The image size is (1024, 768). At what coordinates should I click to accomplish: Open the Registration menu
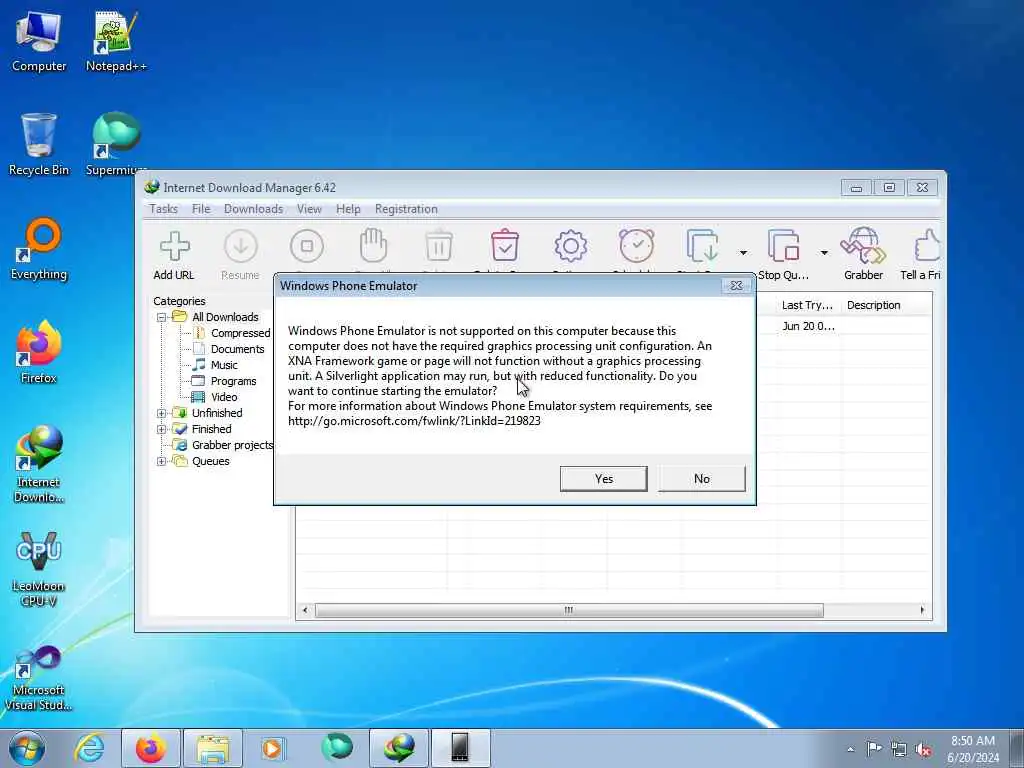406,209
